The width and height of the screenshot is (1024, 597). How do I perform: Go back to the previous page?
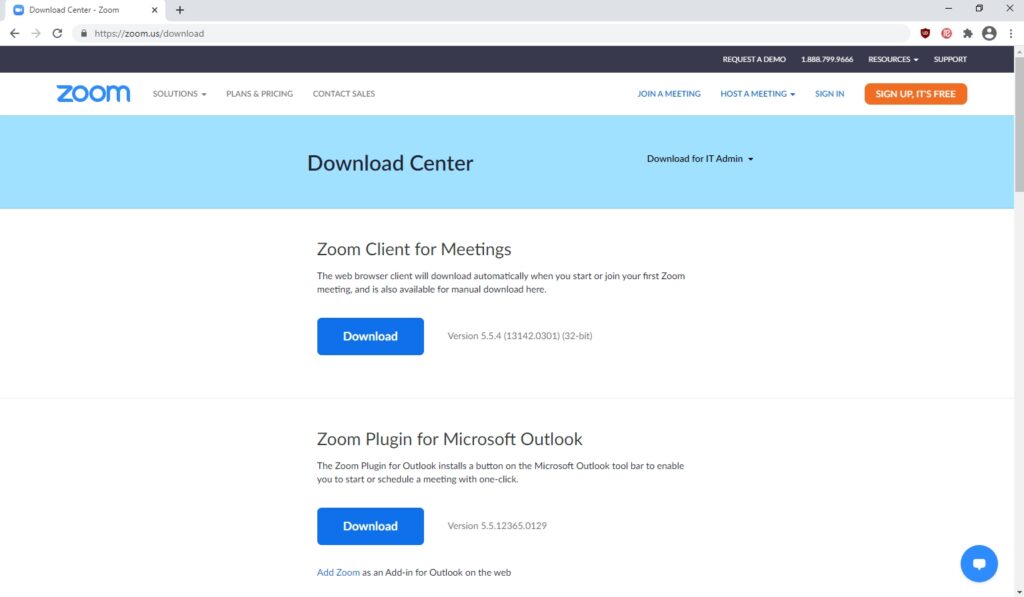coord(14,33)
